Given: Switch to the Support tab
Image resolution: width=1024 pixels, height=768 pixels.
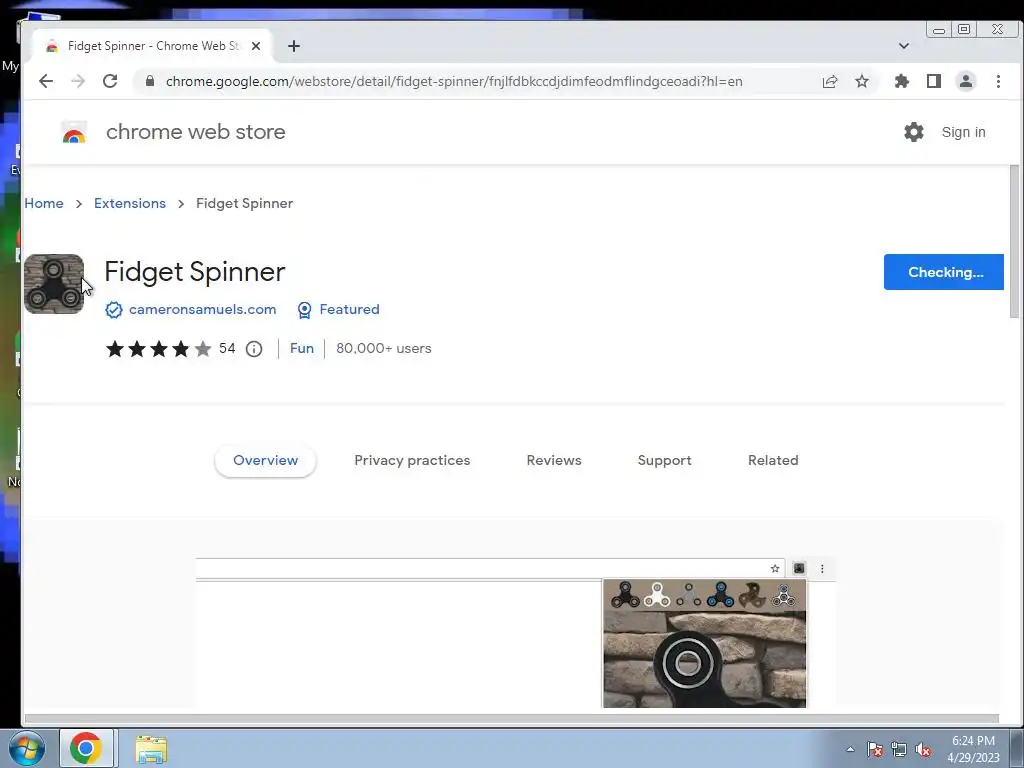Looking at the screenshot, I should (664, 460).
